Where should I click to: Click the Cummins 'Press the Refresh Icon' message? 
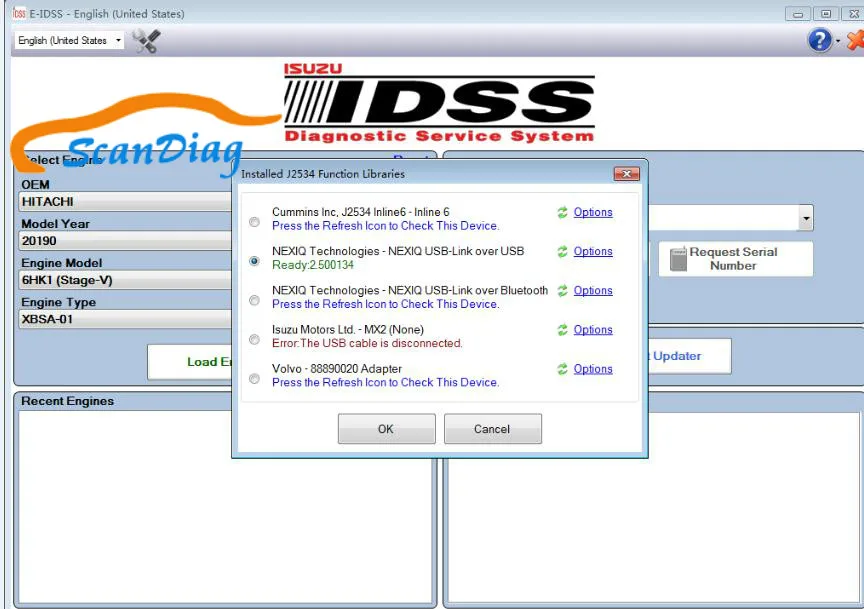[386, 226]
